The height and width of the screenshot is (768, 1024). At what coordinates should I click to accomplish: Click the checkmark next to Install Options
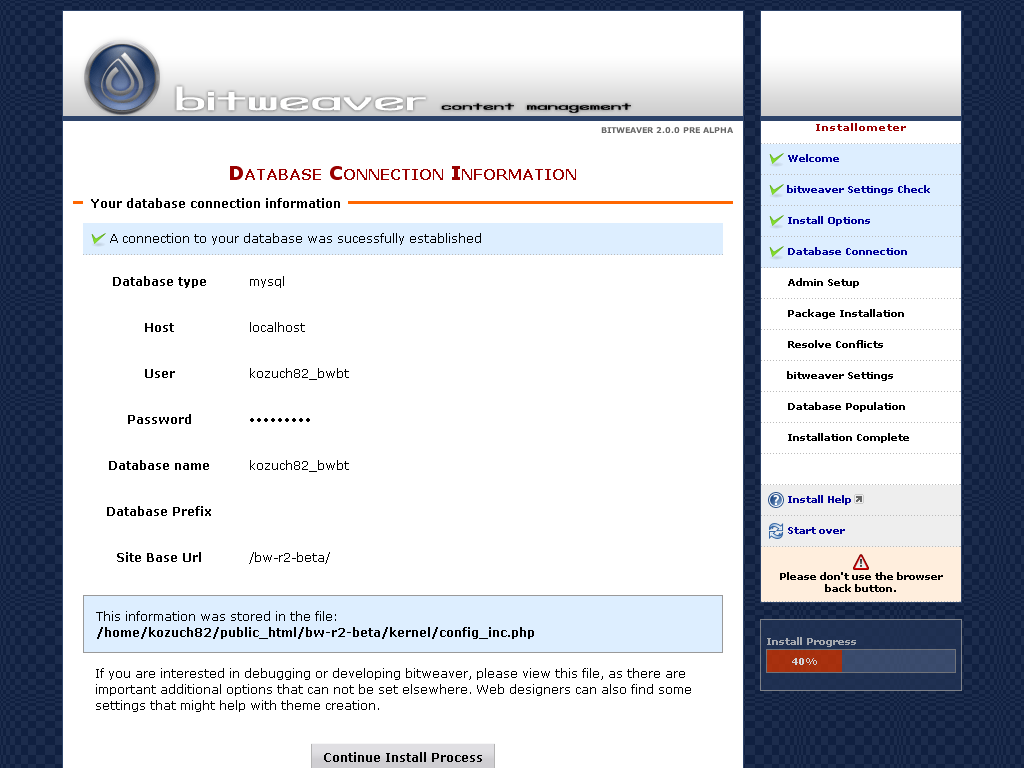(776, 221)
